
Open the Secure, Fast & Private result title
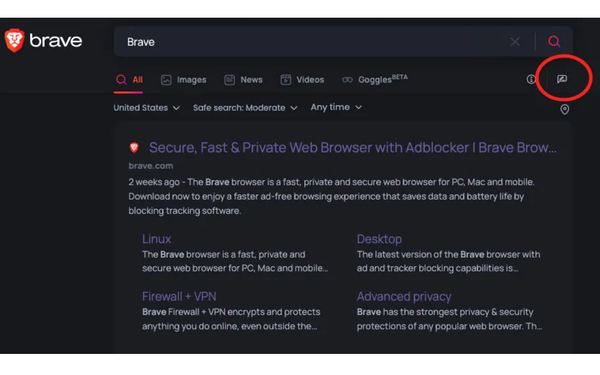(353, 148)
